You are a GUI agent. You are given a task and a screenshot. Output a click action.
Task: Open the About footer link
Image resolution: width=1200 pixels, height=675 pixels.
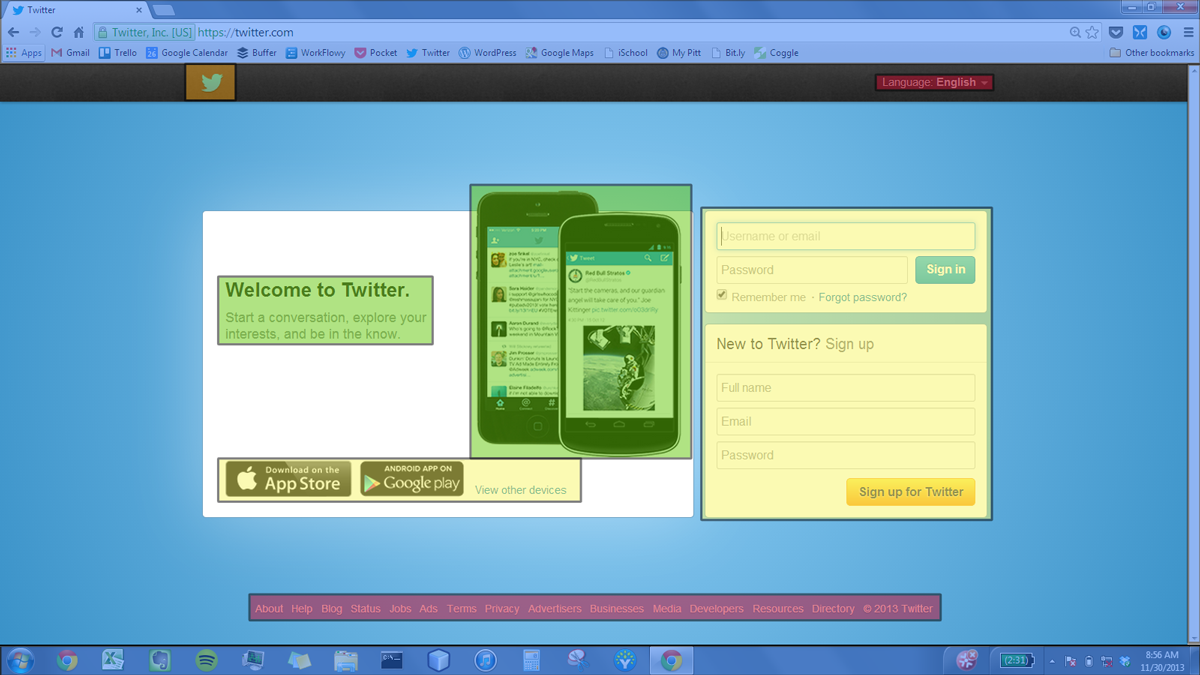click(269, 608)
